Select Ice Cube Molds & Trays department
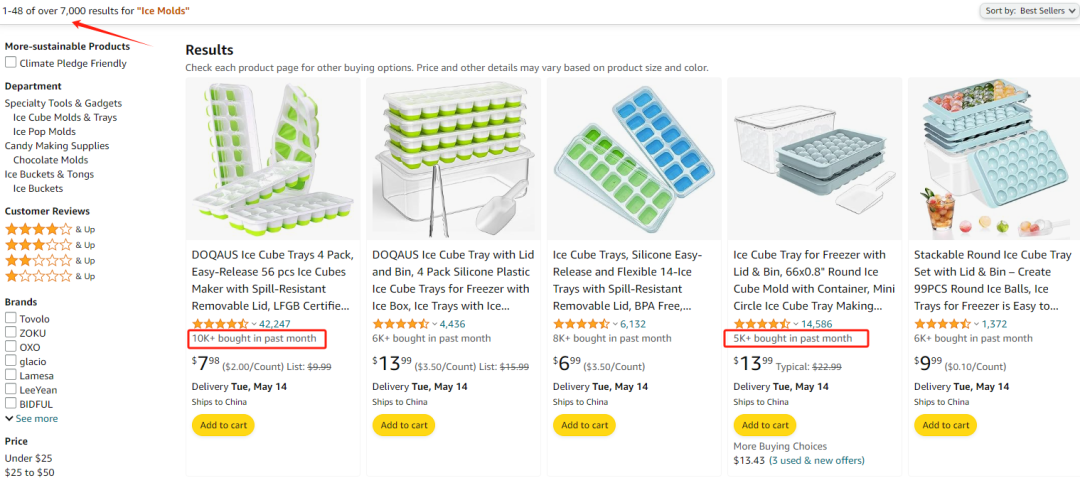The width and height of the screenshot is (1080, 478). click(x=65, y=117)
